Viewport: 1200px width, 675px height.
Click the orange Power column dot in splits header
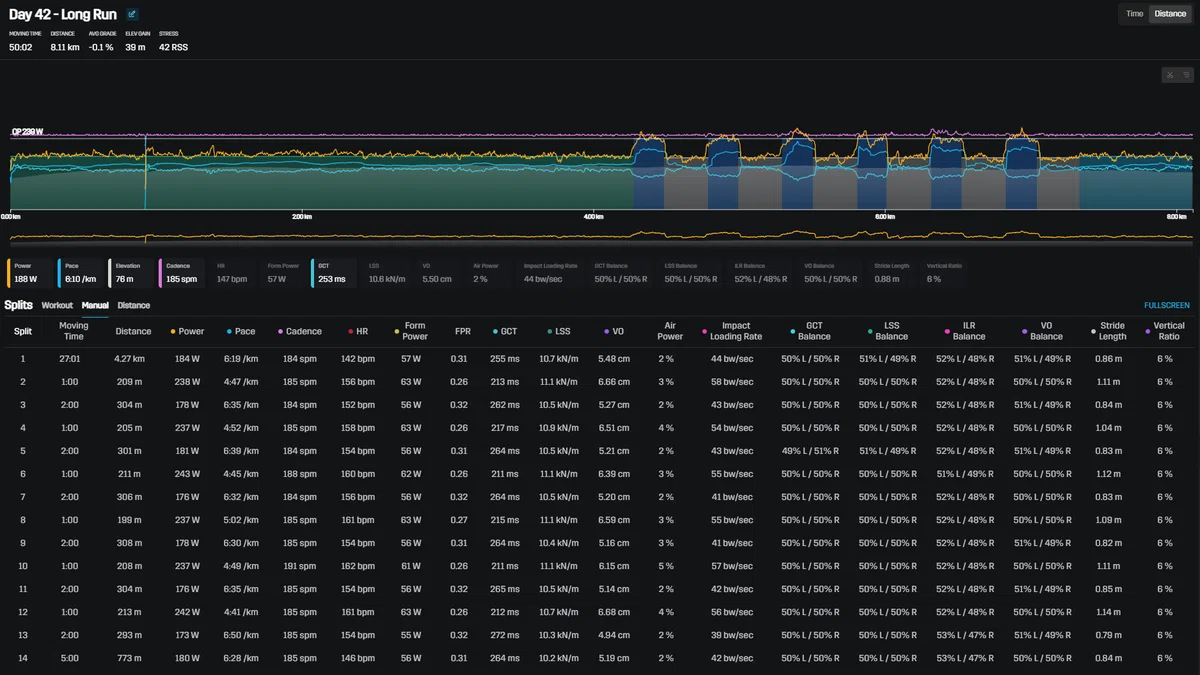click(x=174, y=331)
